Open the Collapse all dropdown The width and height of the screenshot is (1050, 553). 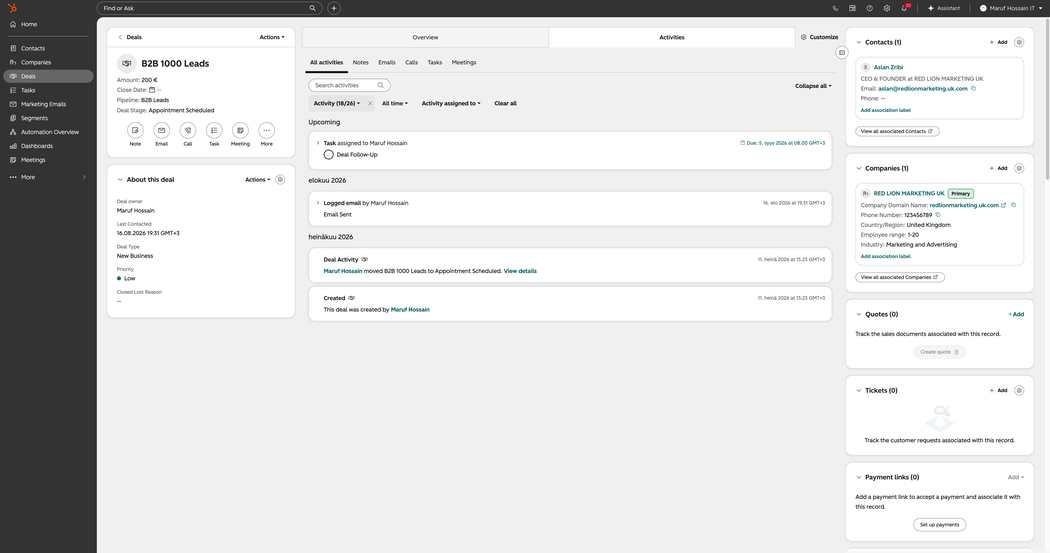click(813, 86)
